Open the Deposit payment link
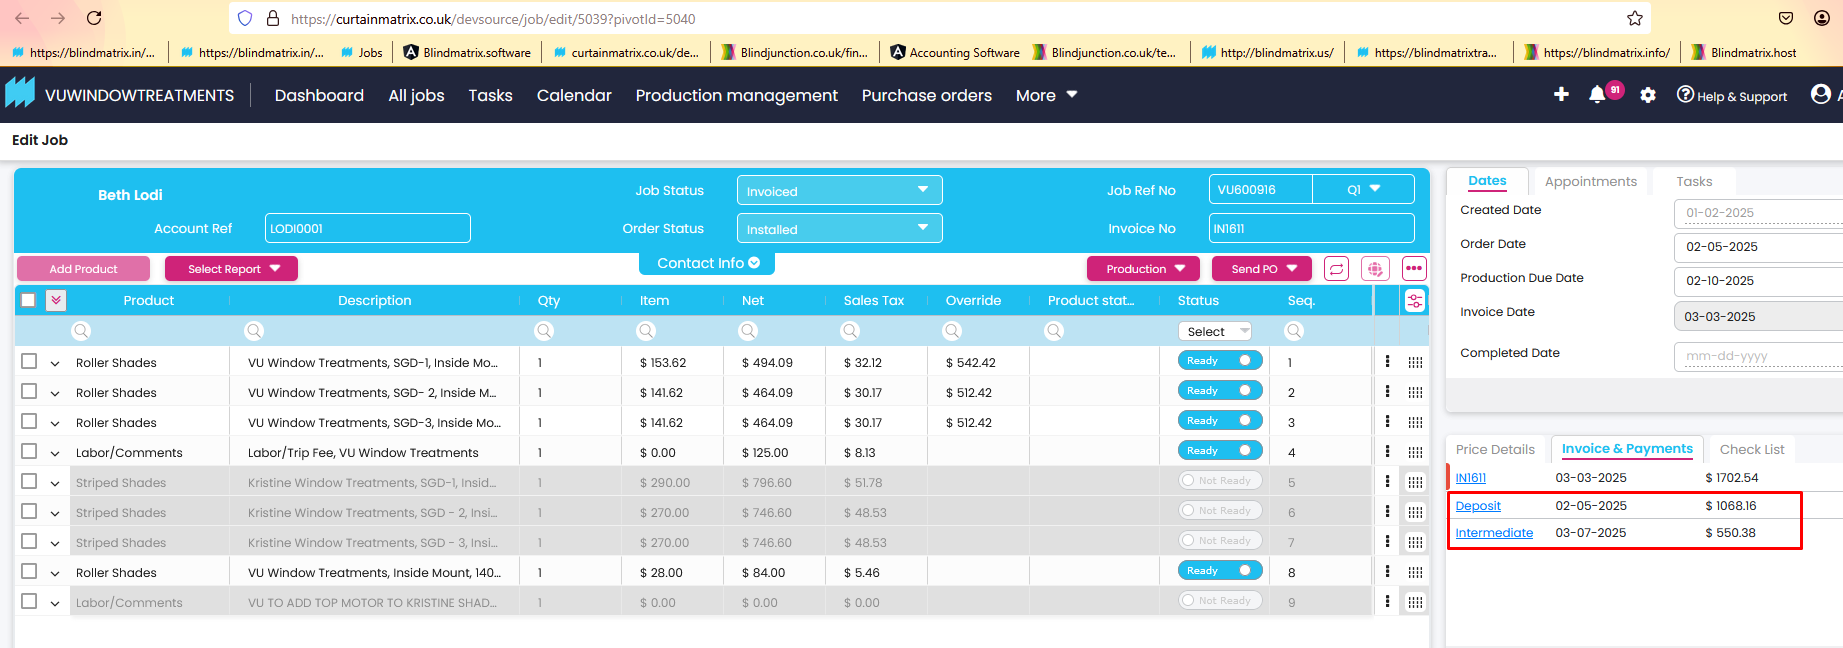Viewport: 1843px width, 648px height. point(1477,506)
